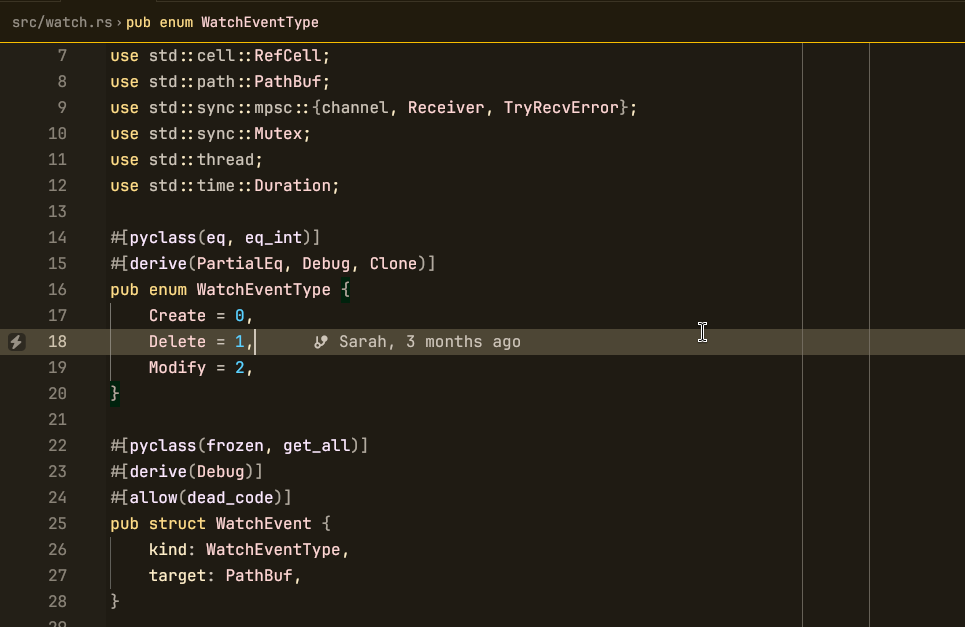Viewport: 965px width, 627px height.
Task: Select line number 13 of empty line
Action: pos(57,212)
